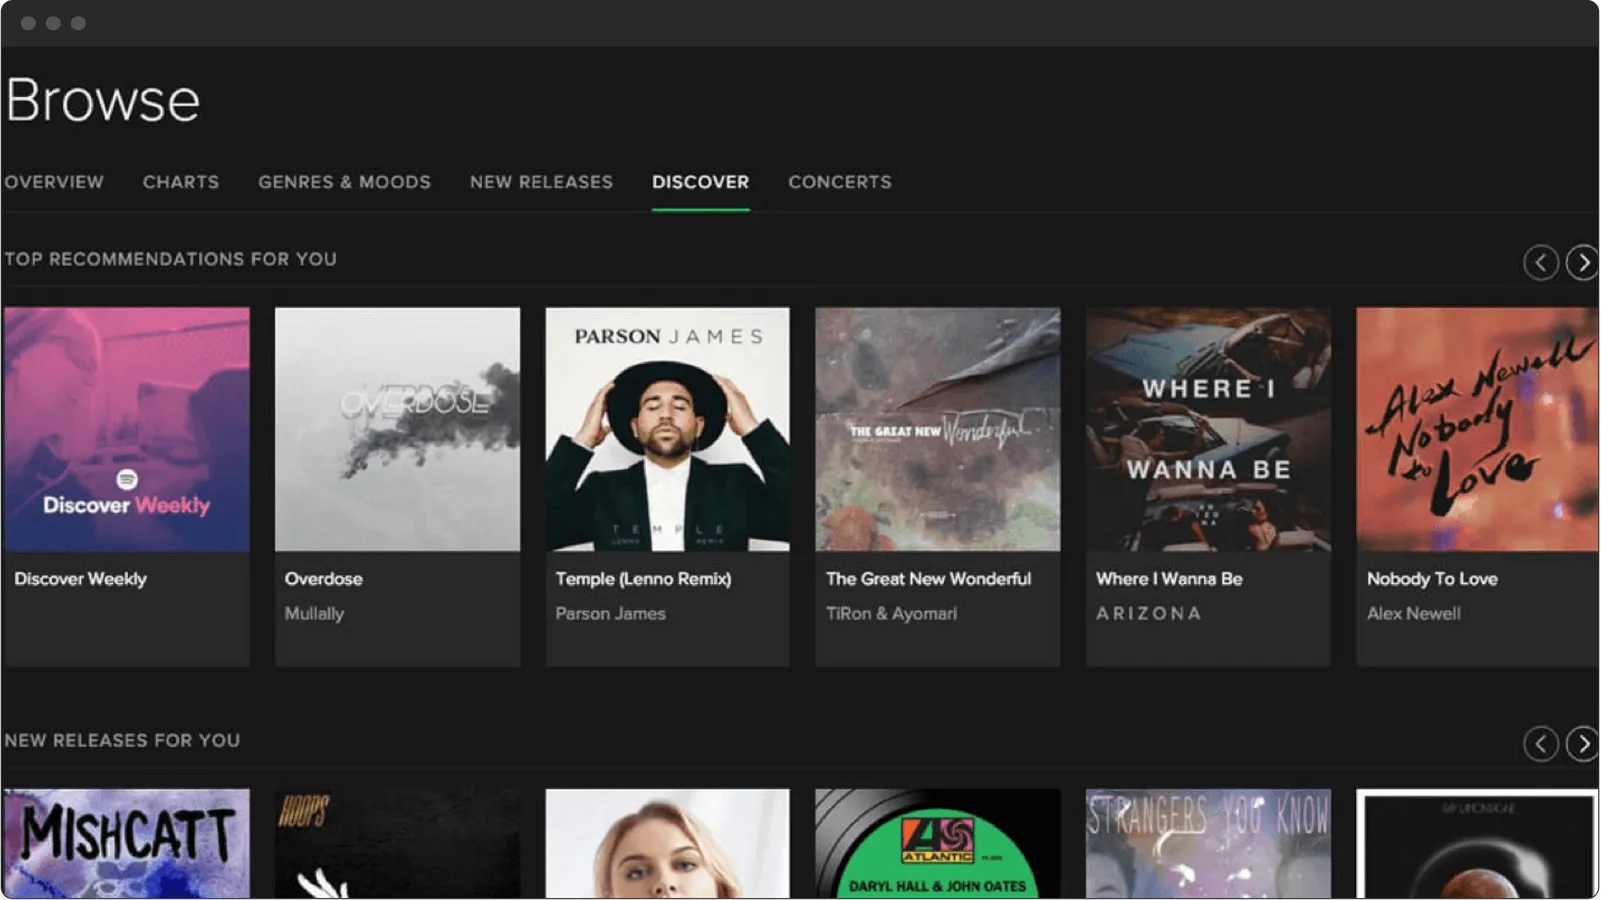Open the Overdose album artwork
Image resolution: width=1601 pixels, height=900 pixels.
(x=397, y=428)
